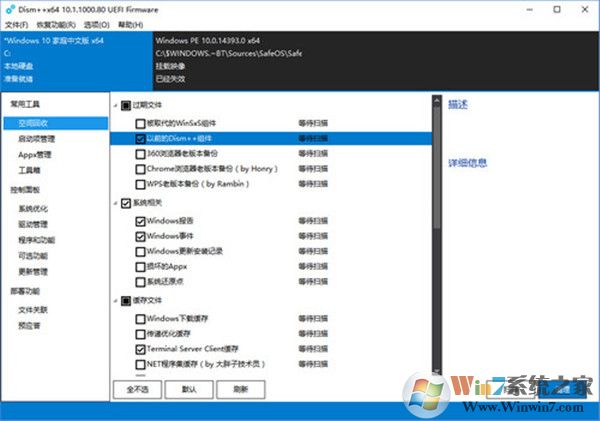
Task: Click the 描述 link
Action: click(458, 104)
